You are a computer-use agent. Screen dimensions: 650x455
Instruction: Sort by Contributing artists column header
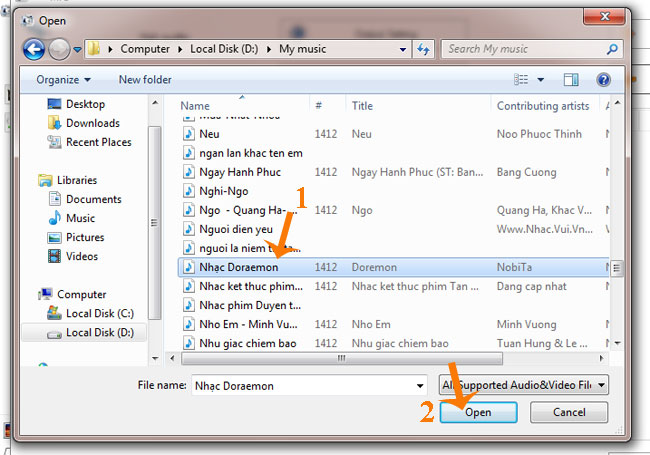pos(545,106)
